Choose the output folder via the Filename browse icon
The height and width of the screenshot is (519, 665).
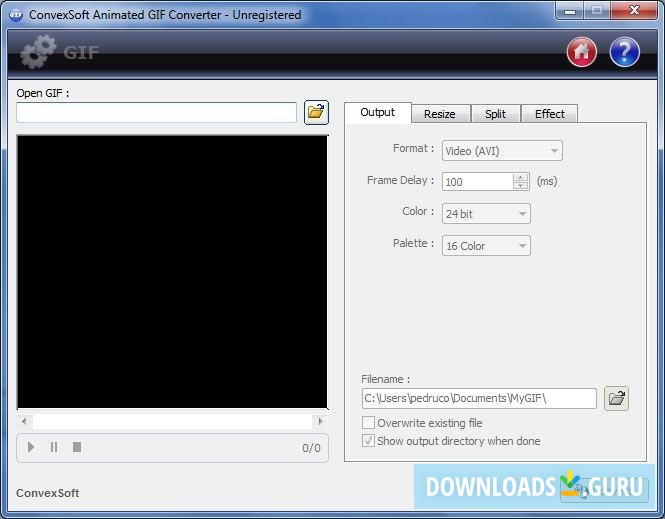pos(616,398)
